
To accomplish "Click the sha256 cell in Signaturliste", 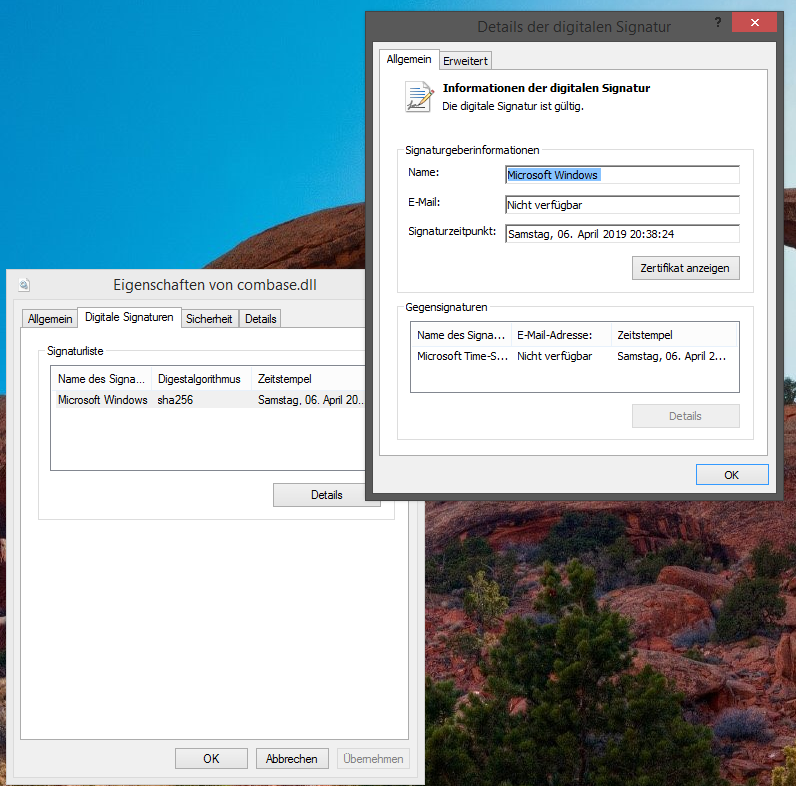I will pos(175,400).
